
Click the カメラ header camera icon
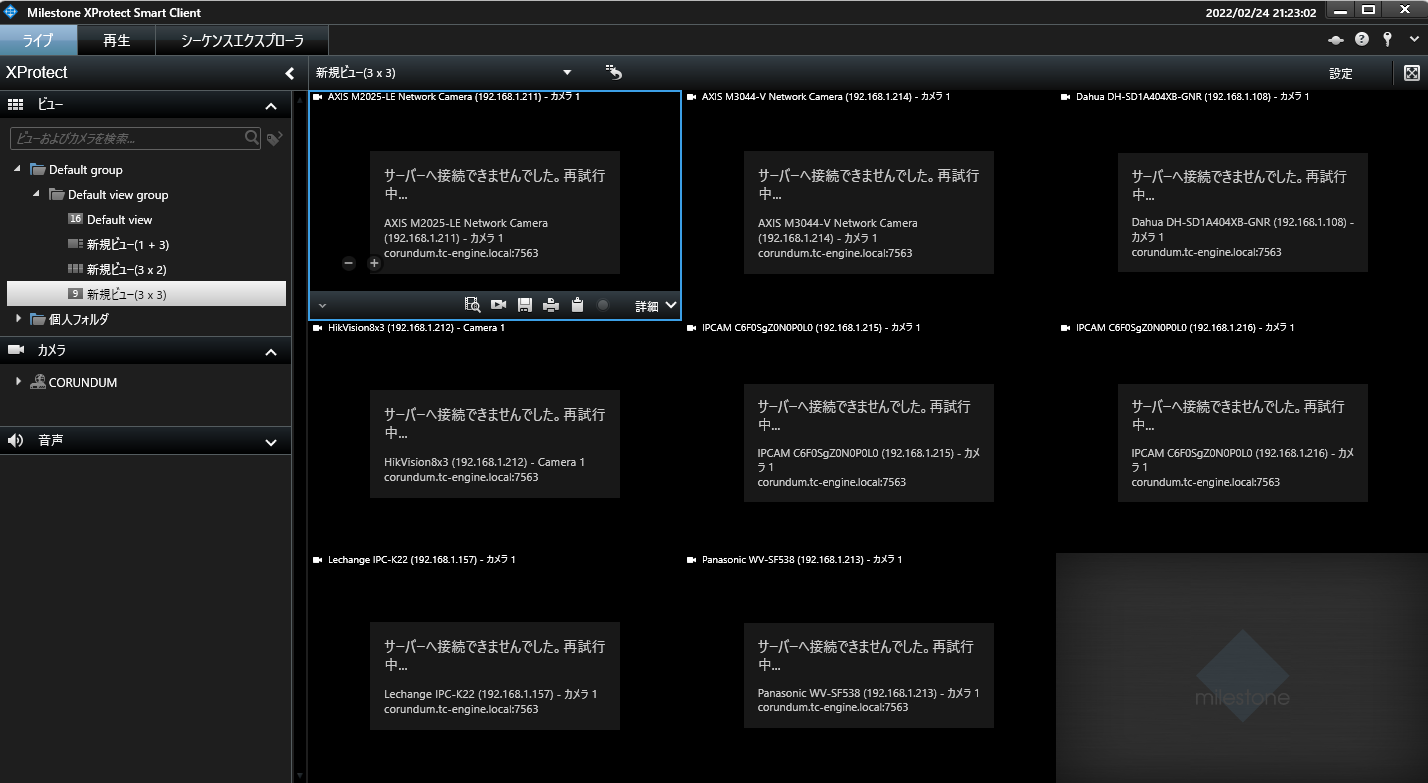[16, 350]
